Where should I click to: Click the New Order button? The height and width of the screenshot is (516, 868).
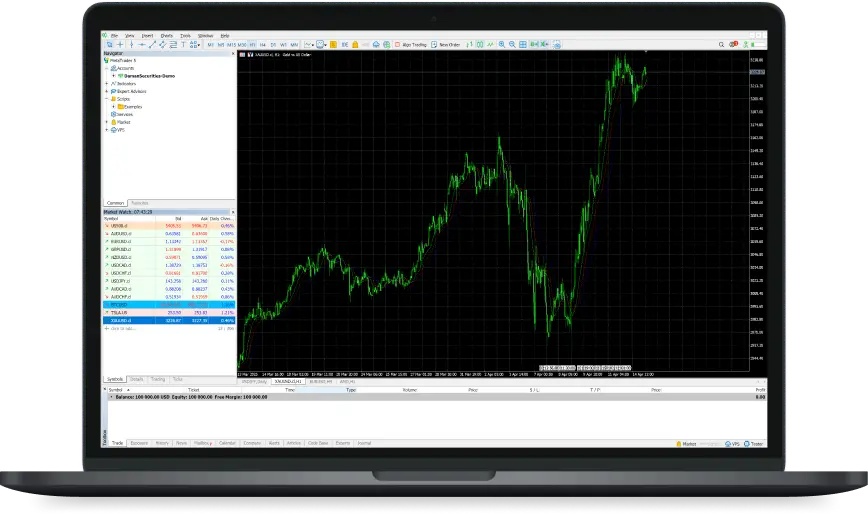[x=448, y=45]
